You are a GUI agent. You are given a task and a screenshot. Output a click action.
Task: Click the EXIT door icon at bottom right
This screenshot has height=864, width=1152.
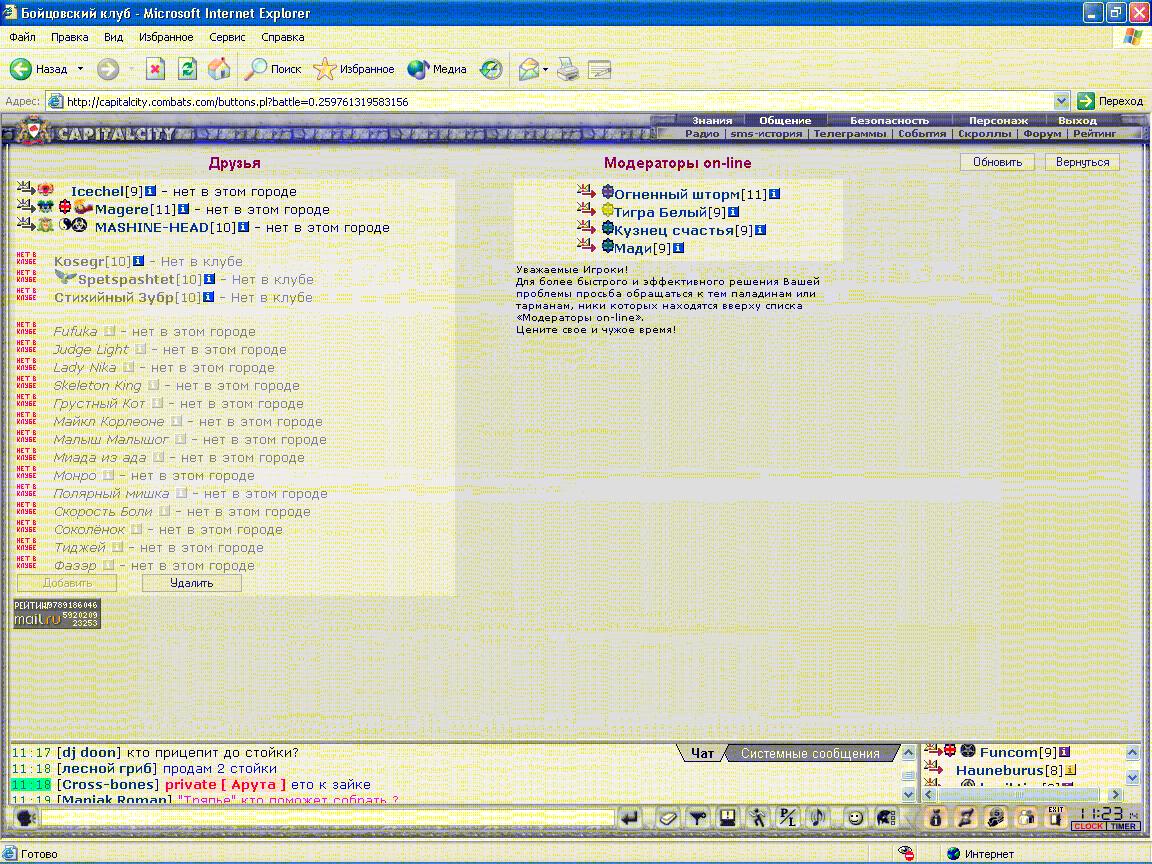[1056, 817]
